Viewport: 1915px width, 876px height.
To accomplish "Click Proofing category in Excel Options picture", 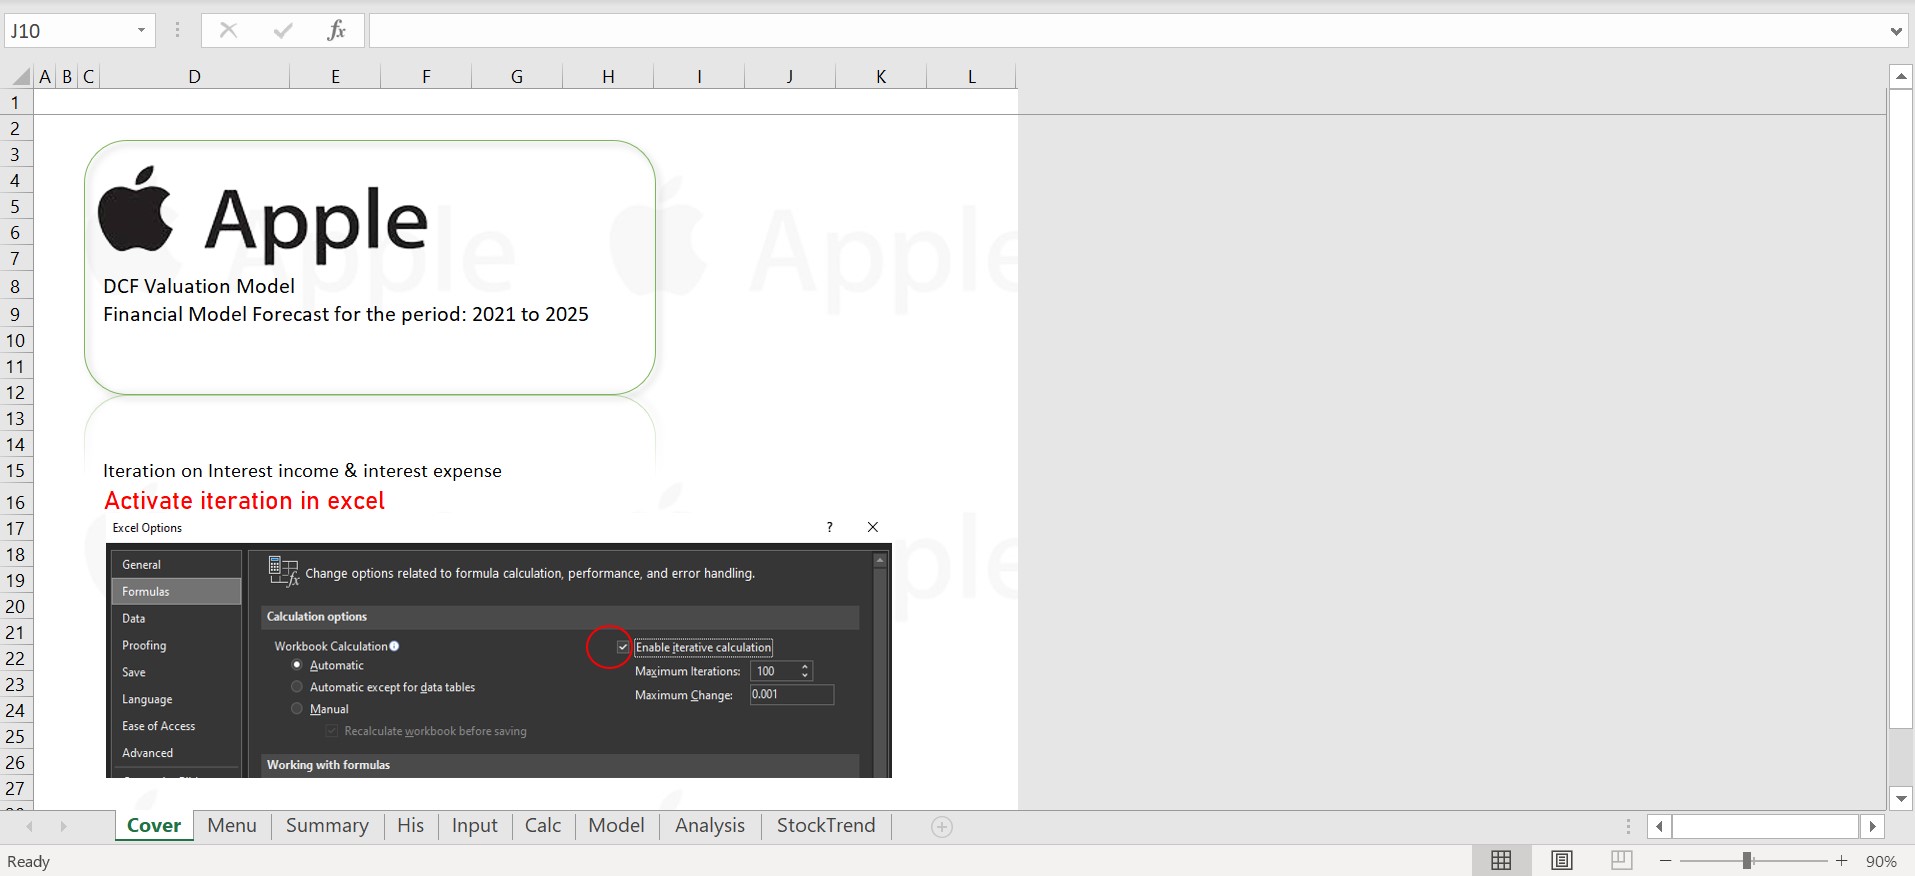I will (x=176, y=645).
